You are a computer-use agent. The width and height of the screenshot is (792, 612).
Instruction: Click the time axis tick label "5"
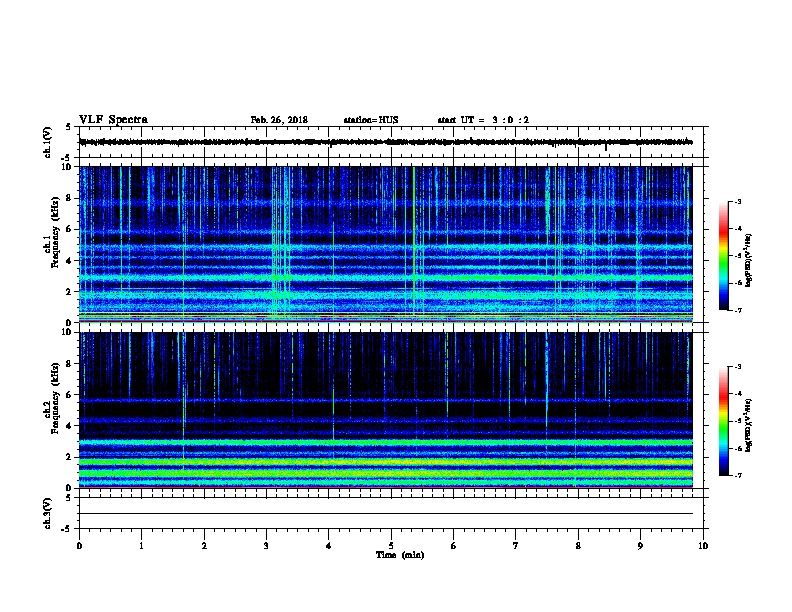pyautogui.click(x=391, y=545)
